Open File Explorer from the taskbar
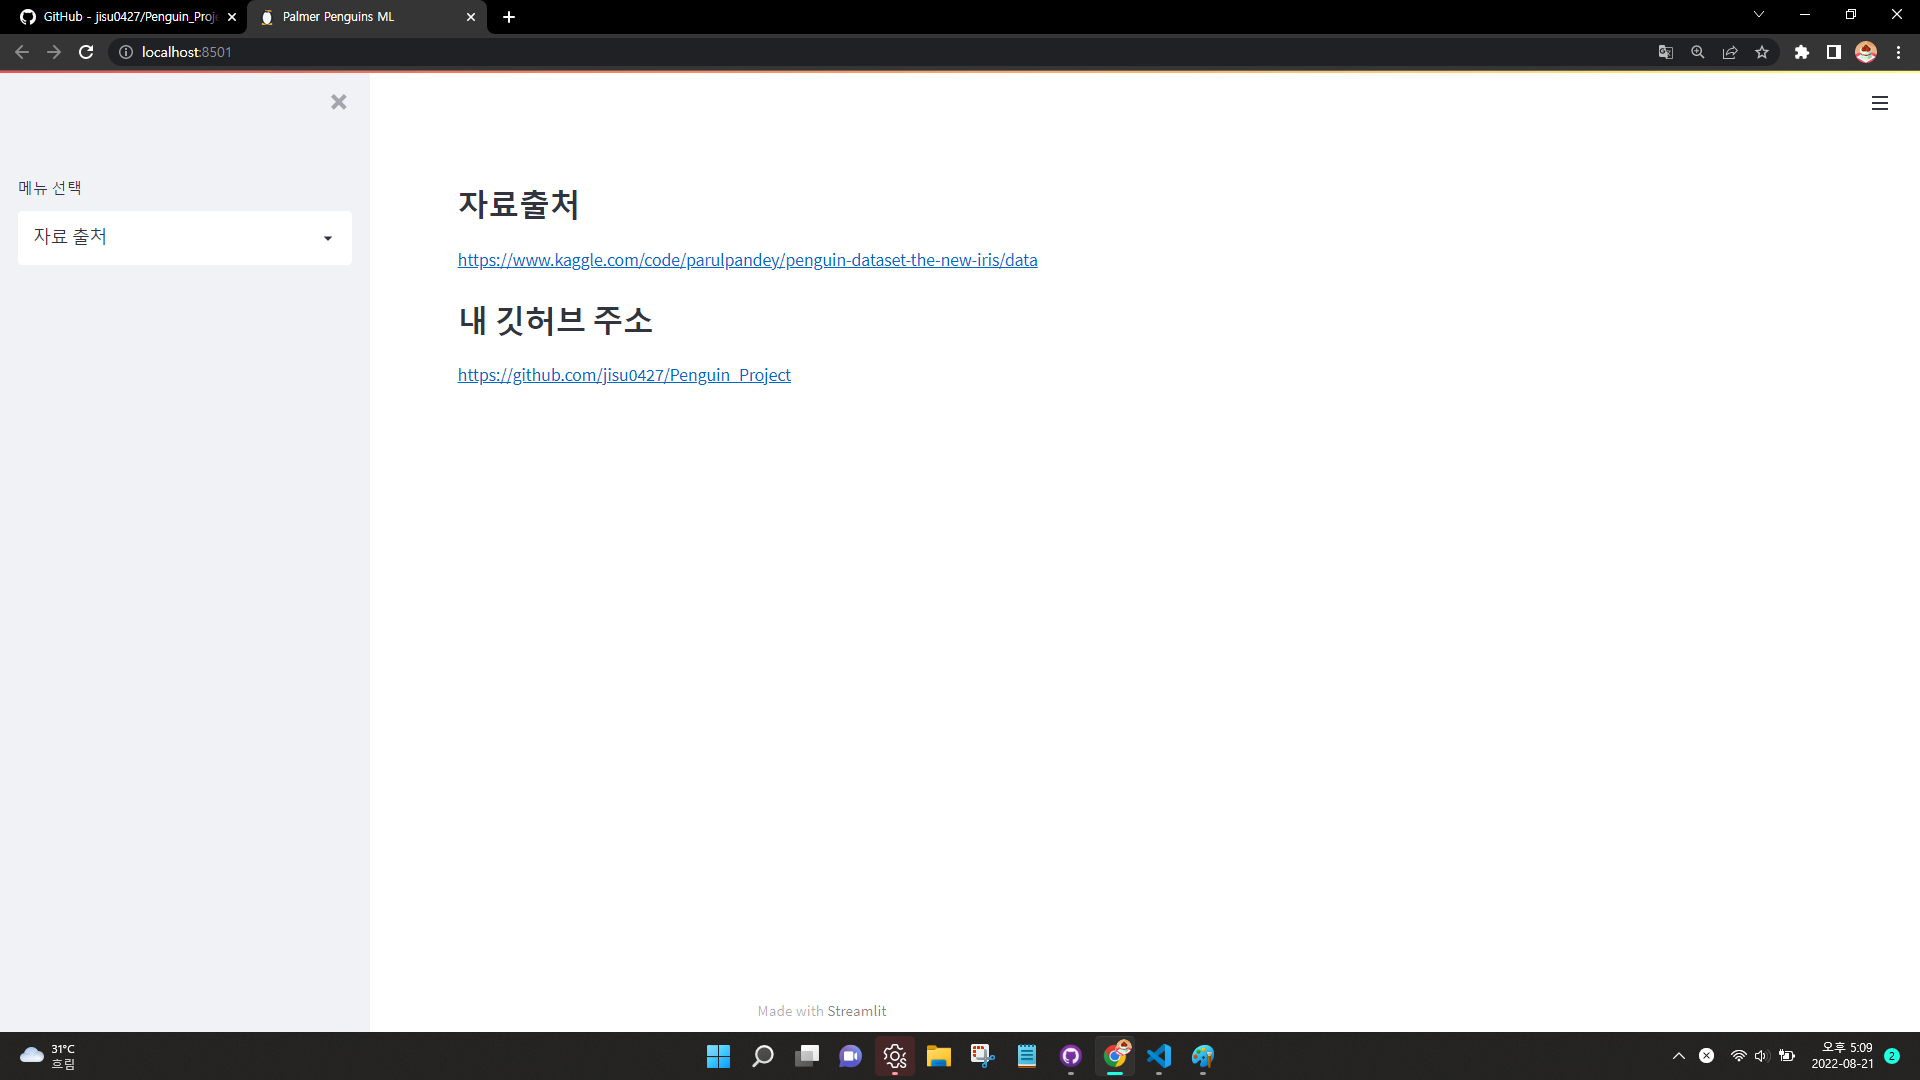This screenshot has height=1080, width=1920. coord(939,1056)
